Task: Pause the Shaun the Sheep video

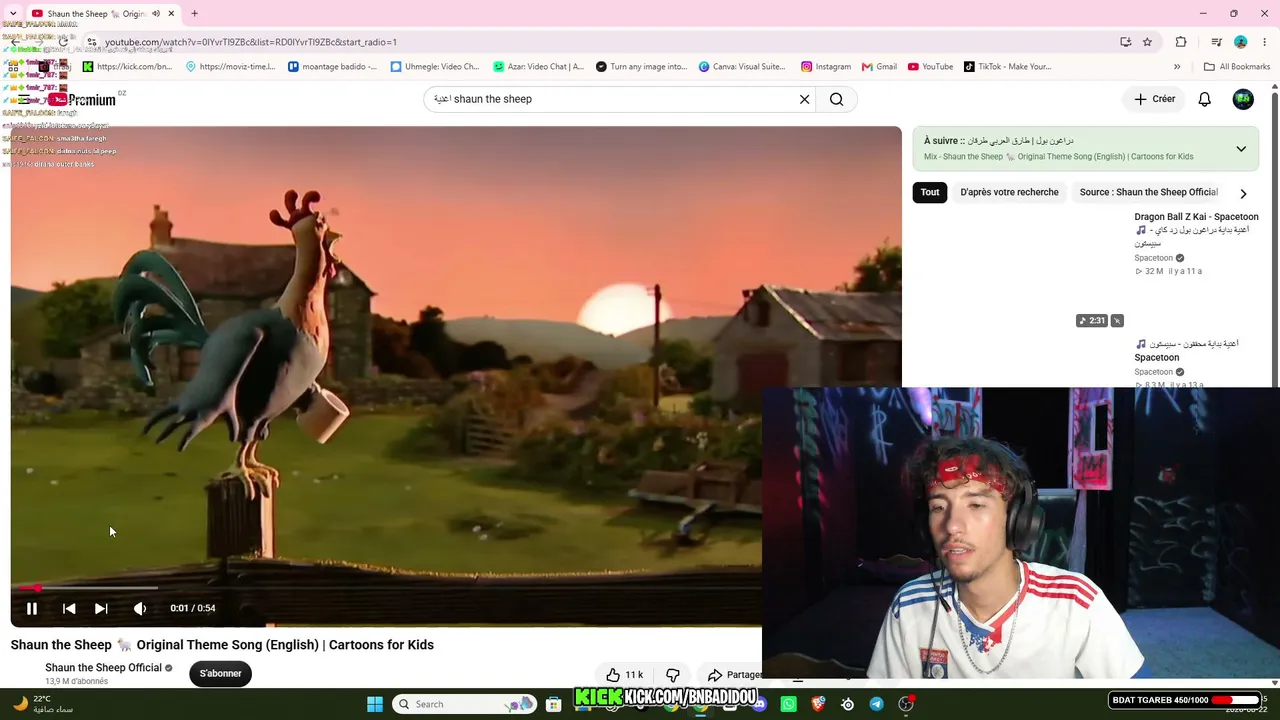Action: pos(32,608)
